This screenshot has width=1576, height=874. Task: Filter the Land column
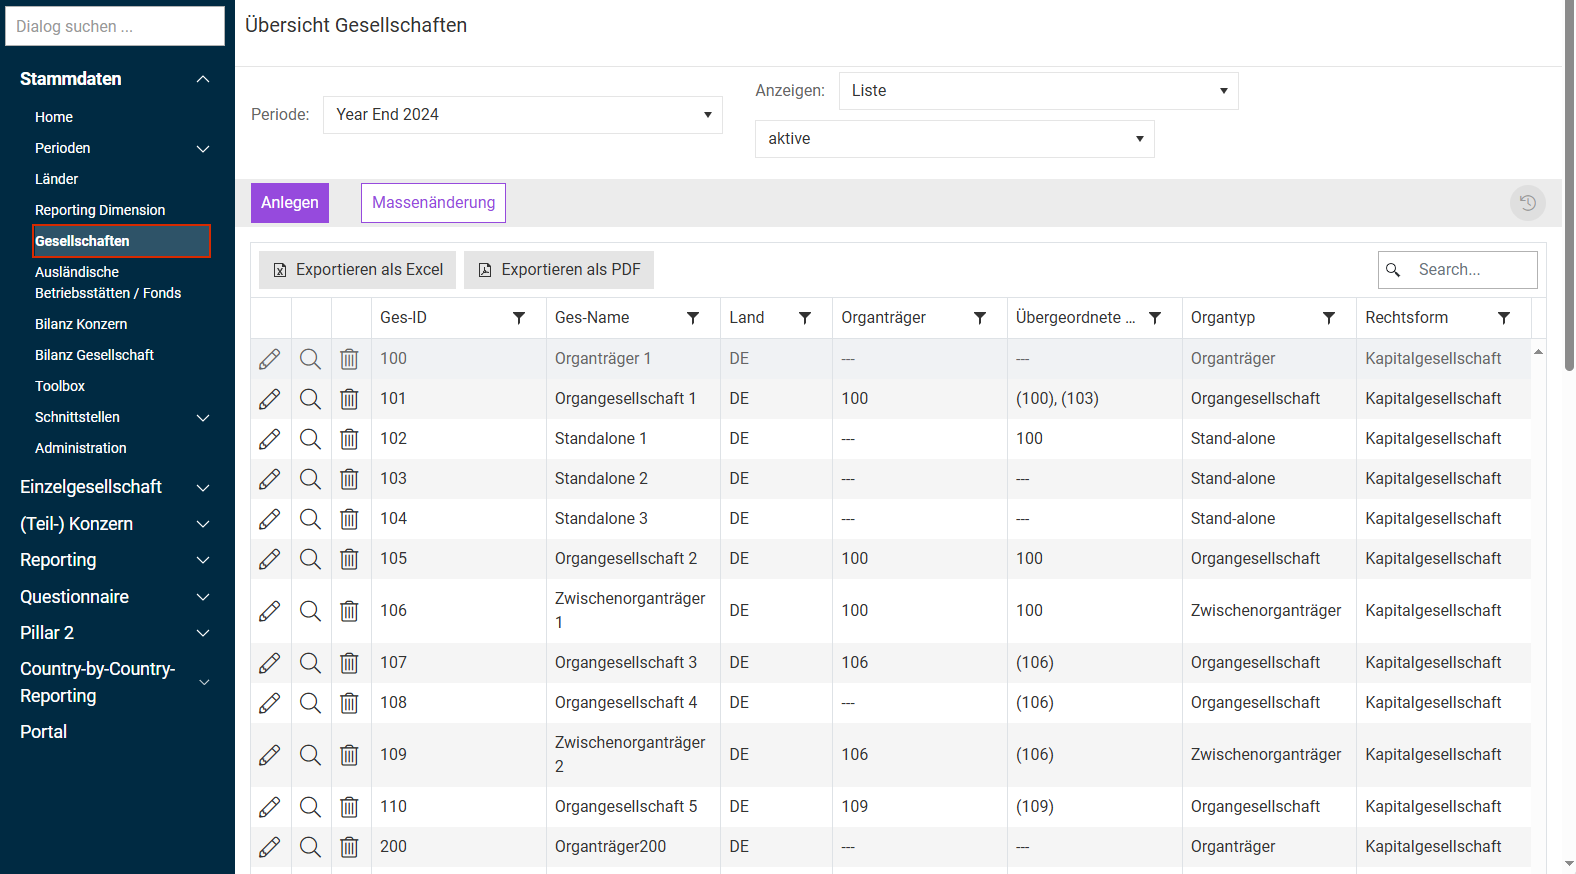click(805, 318)
